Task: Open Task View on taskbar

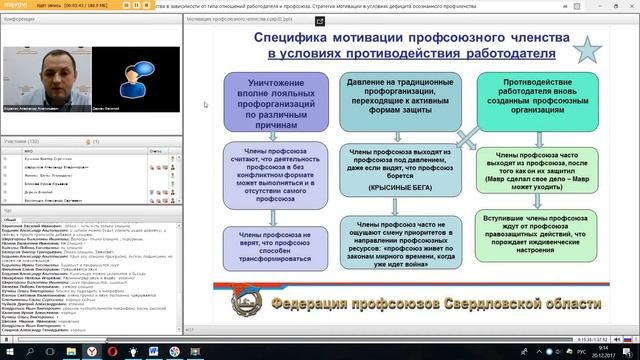Action: (50, 351)
